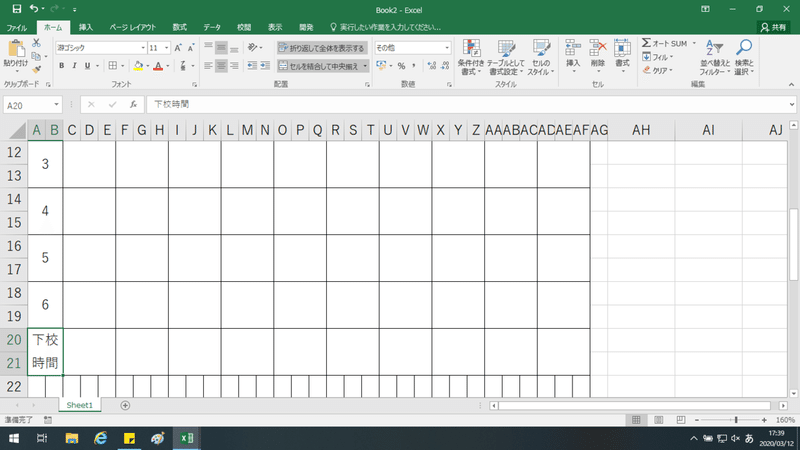The image size is (800, 450).
Task: Align text left
Action: 208,66
